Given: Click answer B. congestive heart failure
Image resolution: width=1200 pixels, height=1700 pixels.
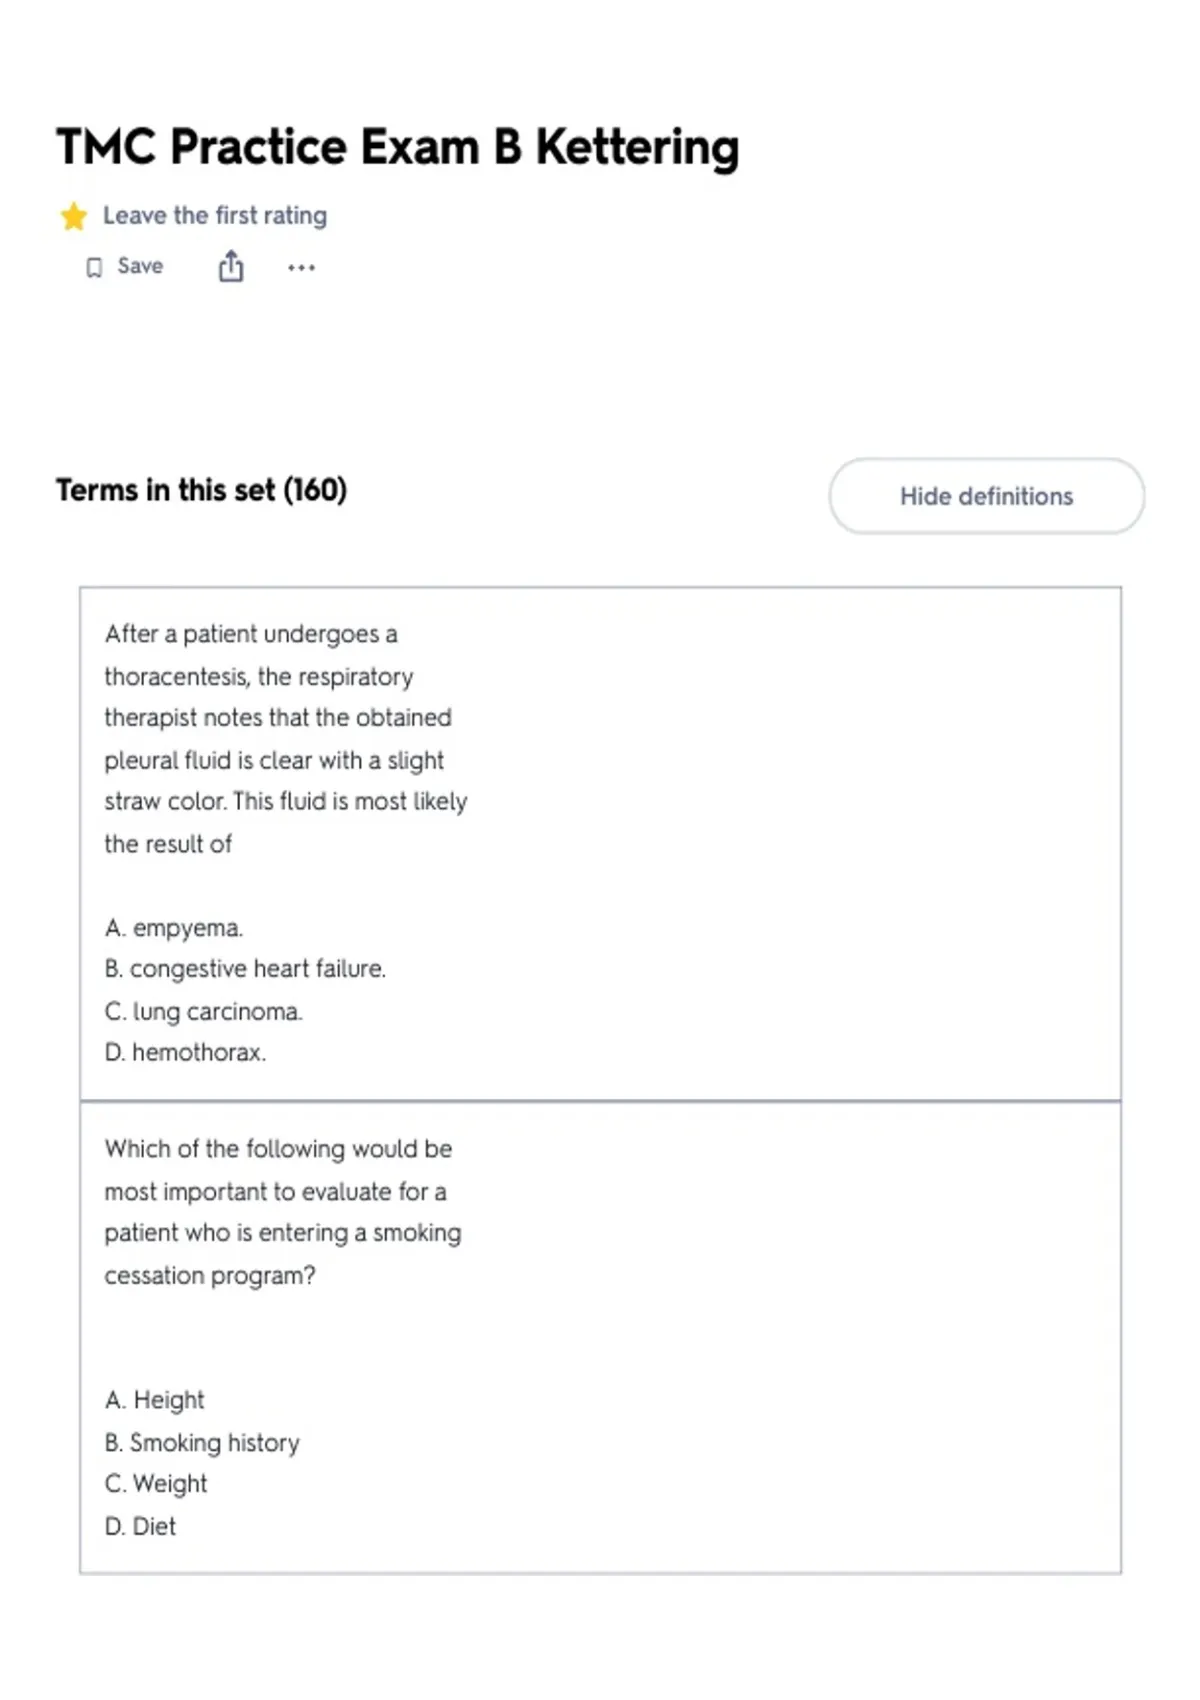Looking at the screenshot, I should click(x=245, y=969).
